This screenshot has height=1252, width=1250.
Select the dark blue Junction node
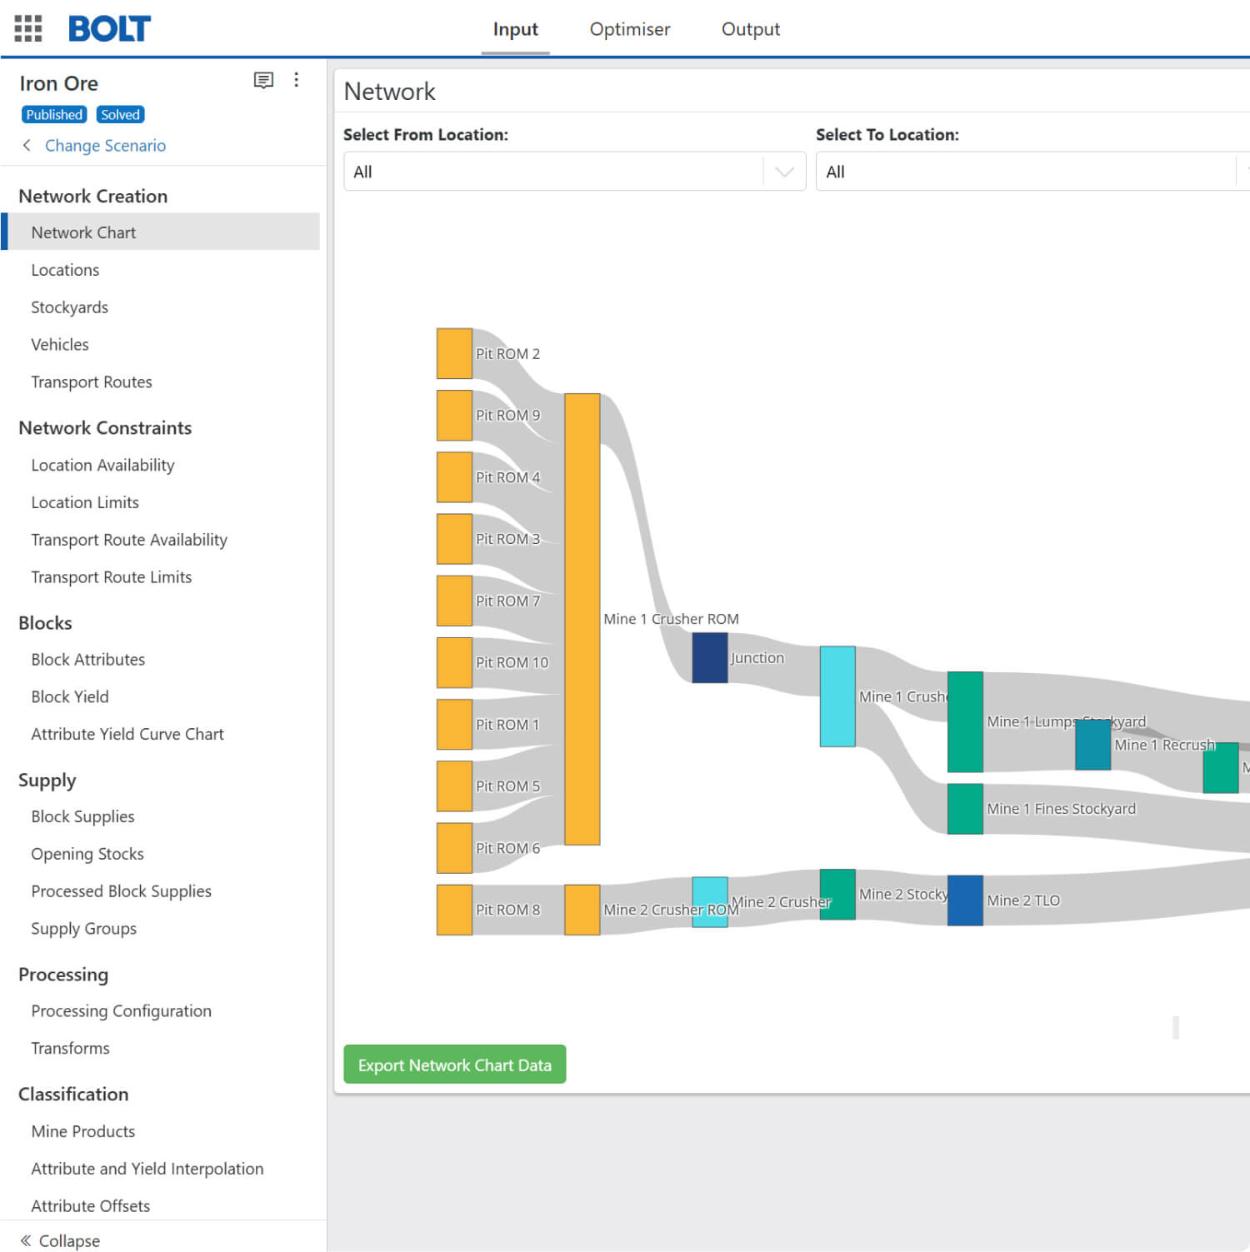point(710,658)
